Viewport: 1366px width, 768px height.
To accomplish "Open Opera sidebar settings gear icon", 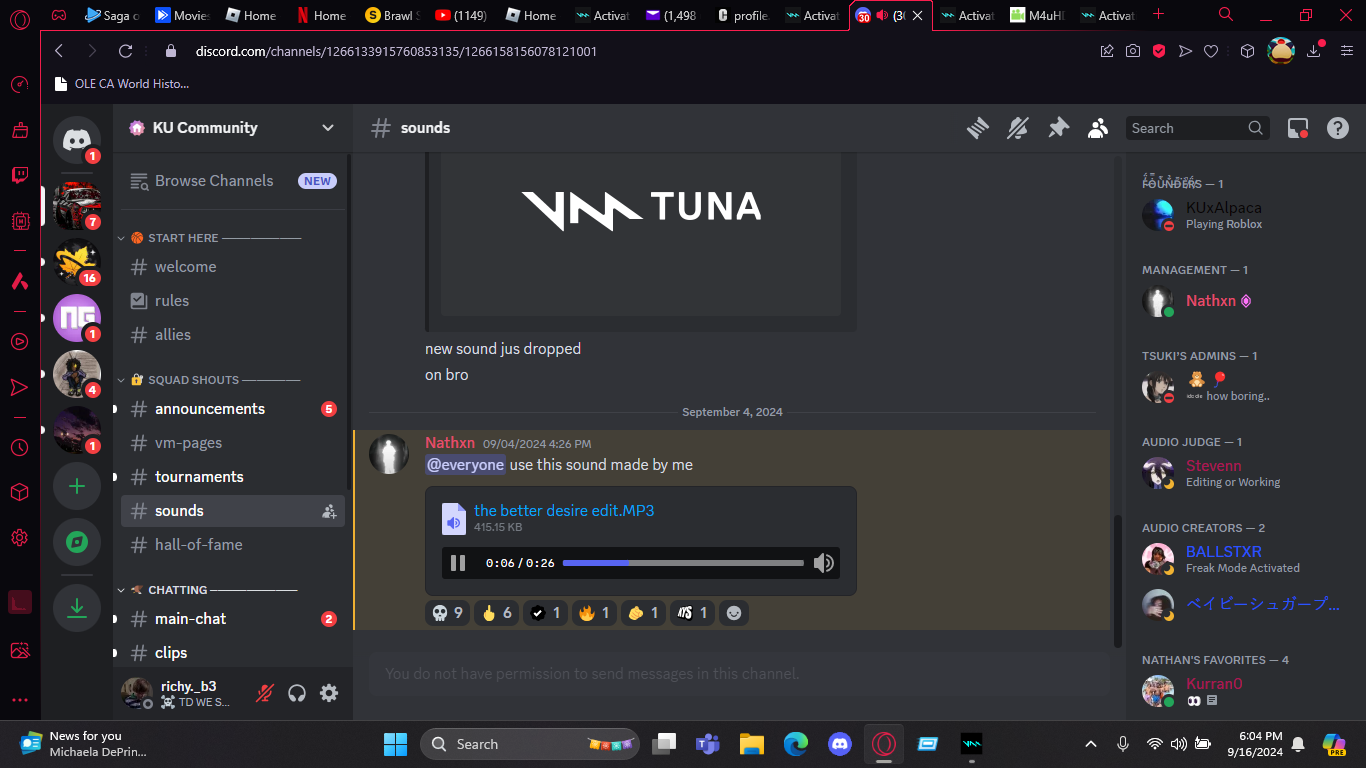I will (x=20, y=537).
